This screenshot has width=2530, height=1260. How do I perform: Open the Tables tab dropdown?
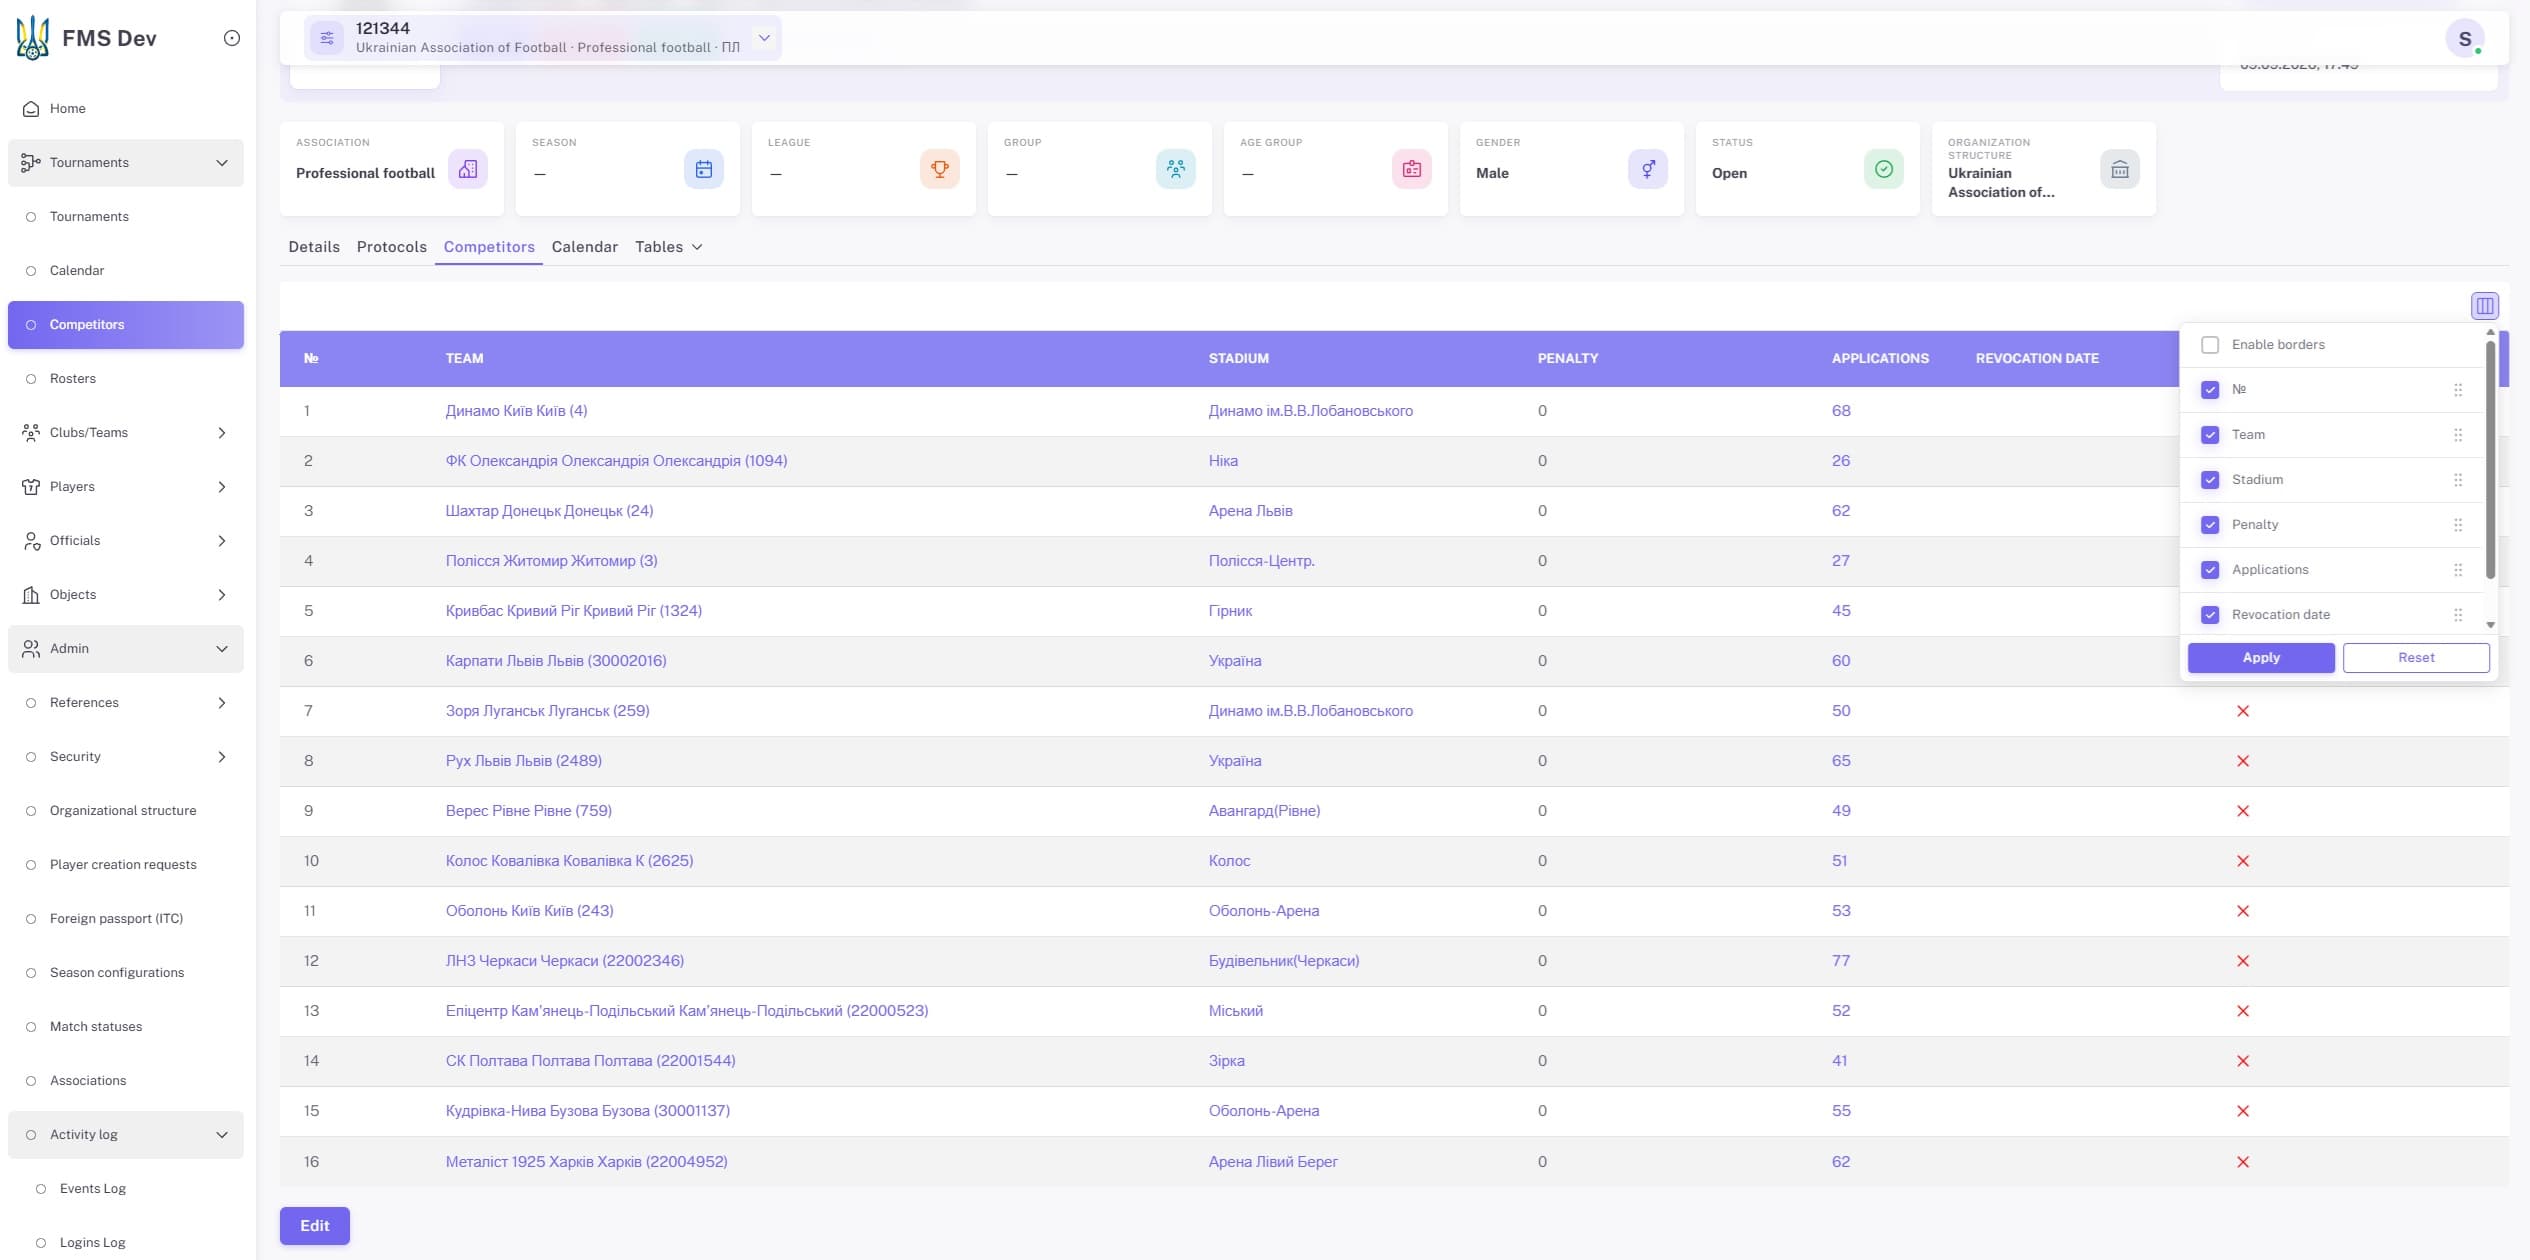click(x=669, y=247)
